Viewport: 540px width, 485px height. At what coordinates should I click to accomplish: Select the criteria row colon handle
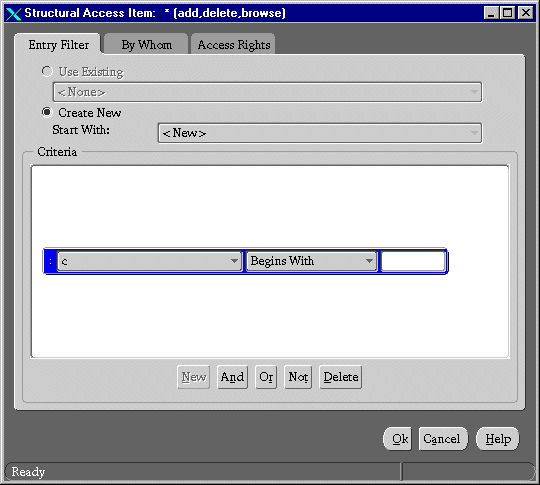tap(51, 261)
